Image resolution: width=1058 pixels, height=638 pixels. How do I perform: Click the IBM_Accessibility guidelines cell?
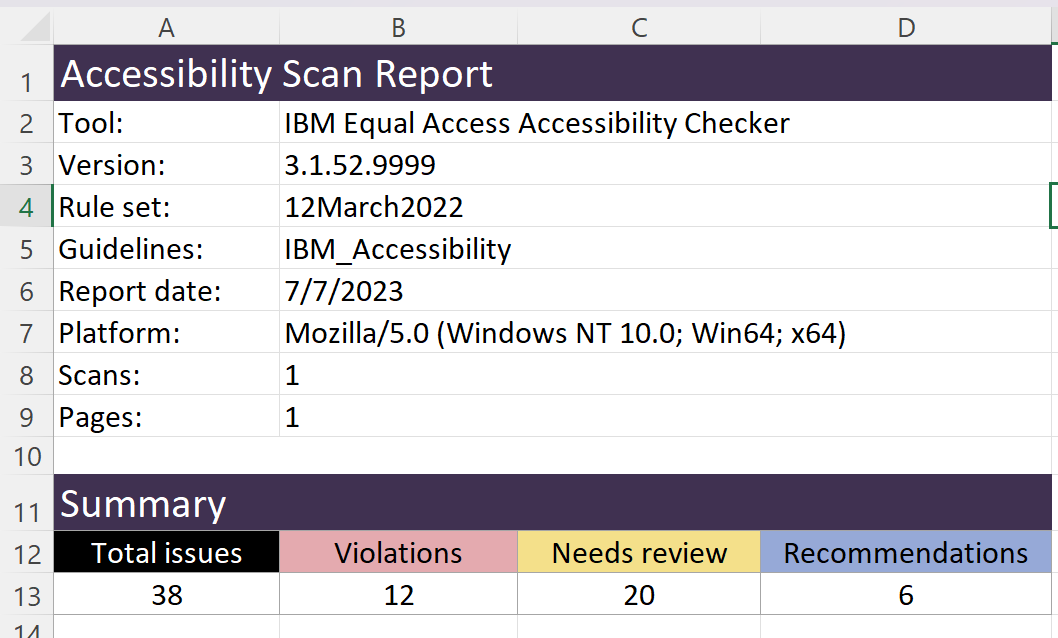398,249
